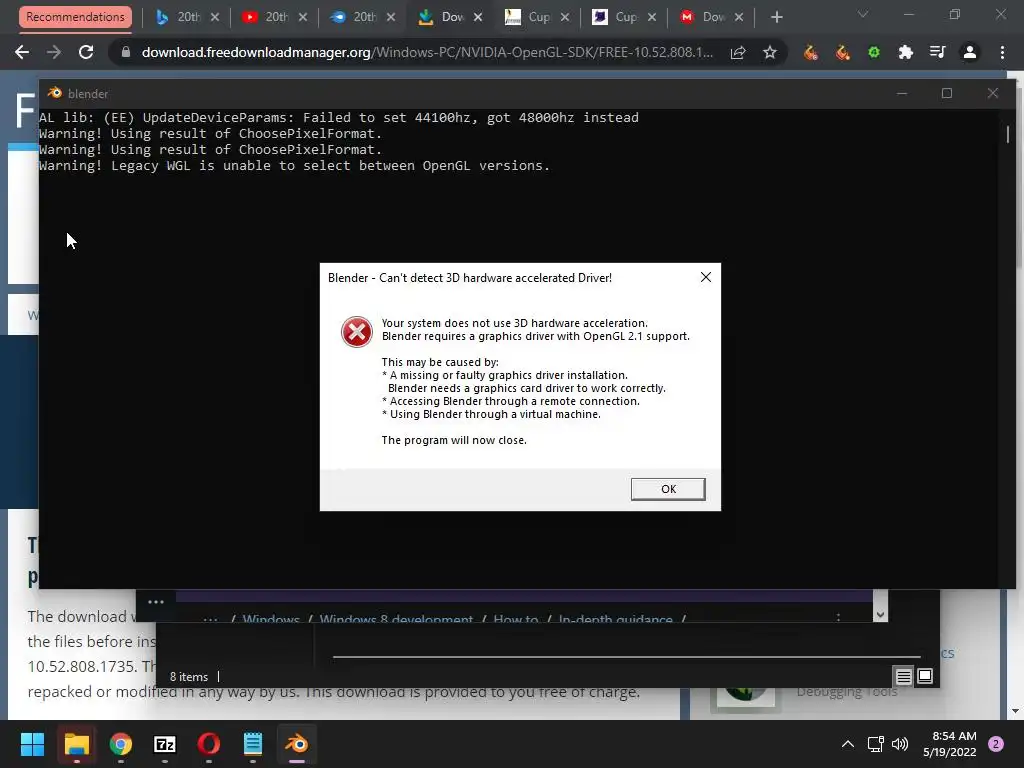Open the Extensions puzzle menu

[906, 52]
